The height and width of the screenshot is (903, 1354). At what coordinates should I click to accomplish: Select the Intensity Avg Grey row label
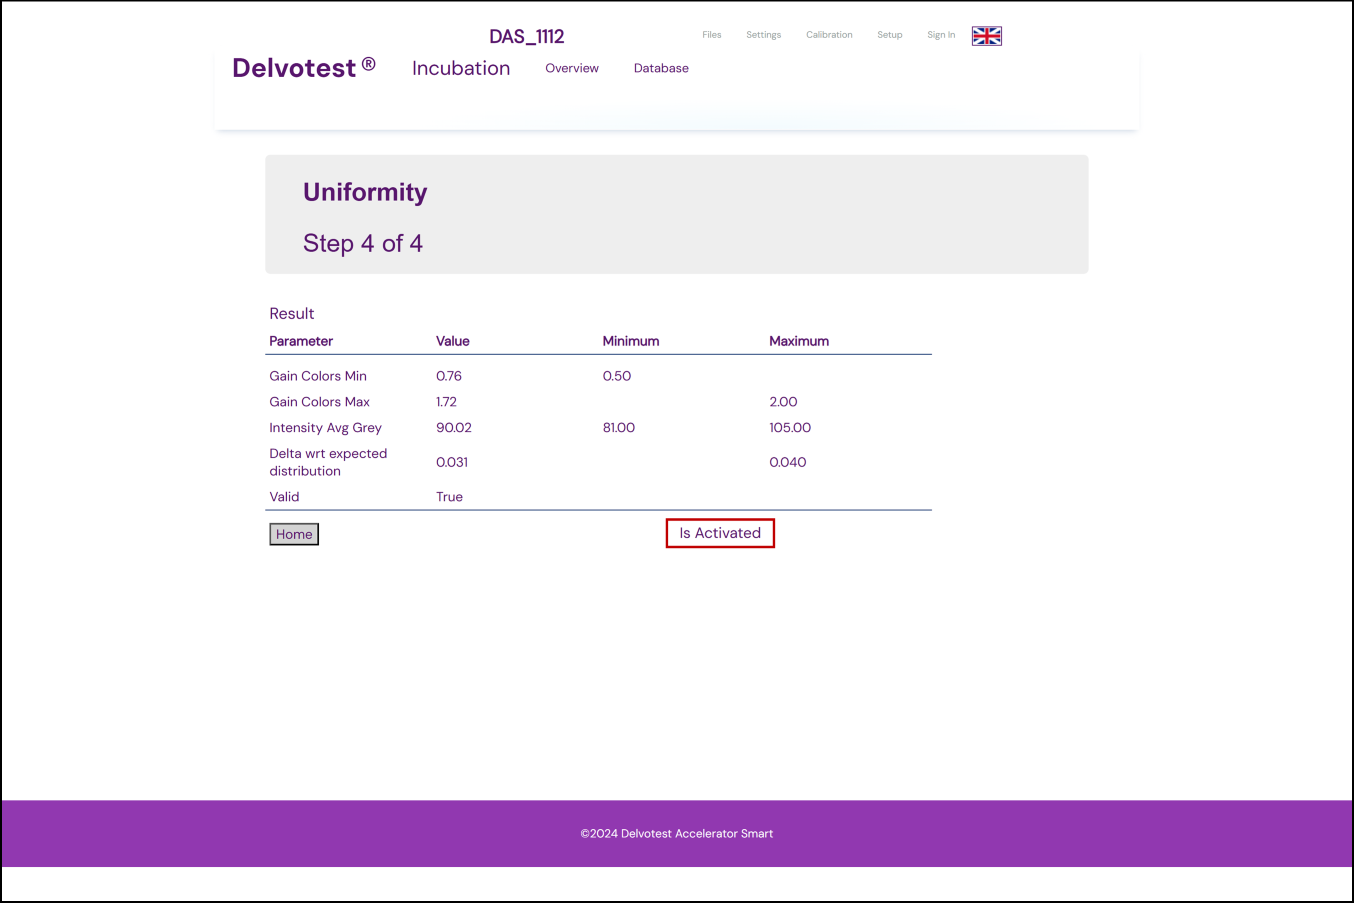(325, 428)
